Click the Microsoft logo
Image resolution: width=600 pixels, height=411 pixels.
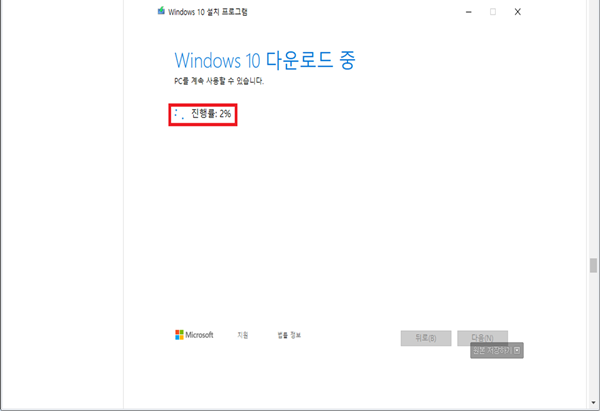(194, 335)
